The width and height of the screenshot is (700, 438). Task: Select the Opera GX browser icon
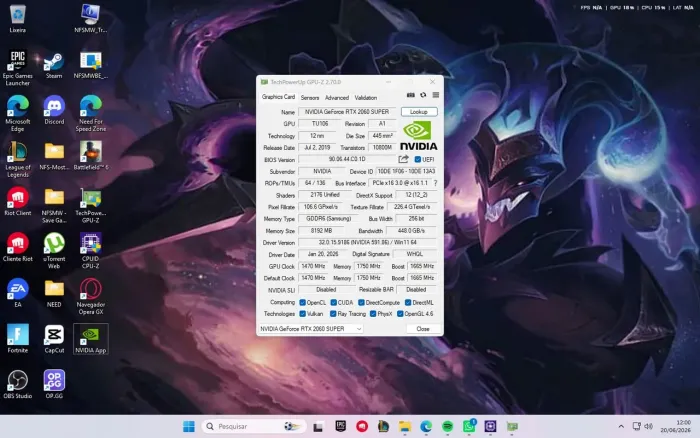click(91, 296)
